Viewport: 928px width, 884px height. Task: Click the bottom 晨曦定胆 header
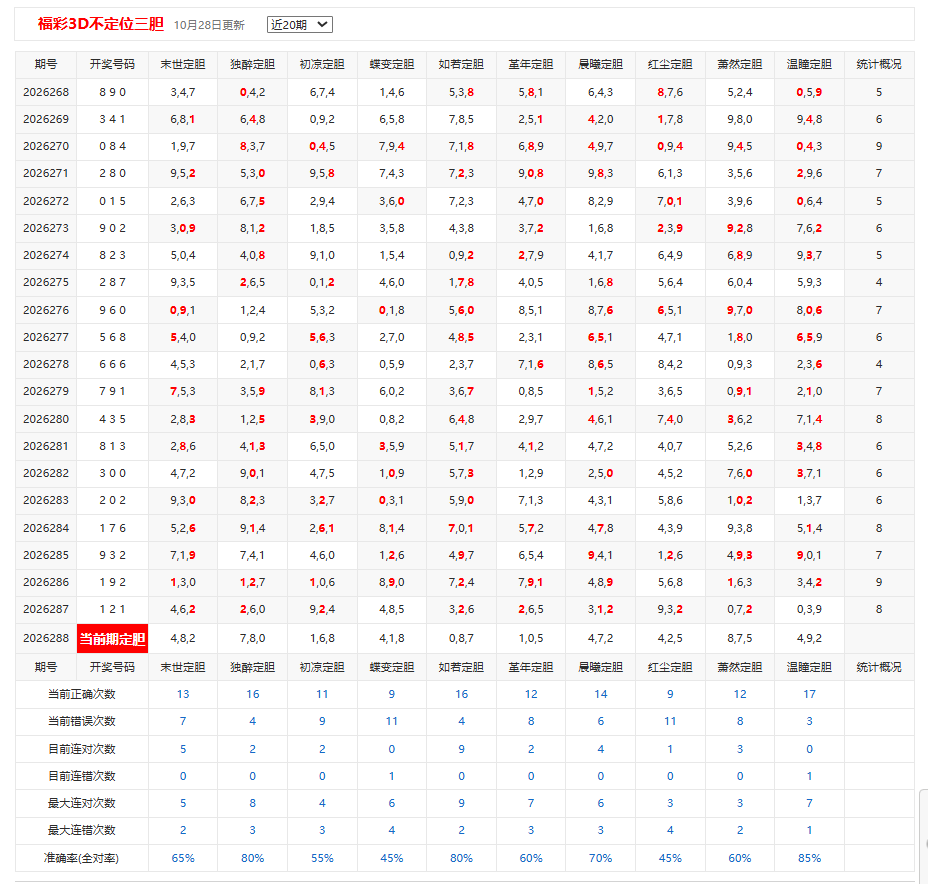[x=601, y=667]
